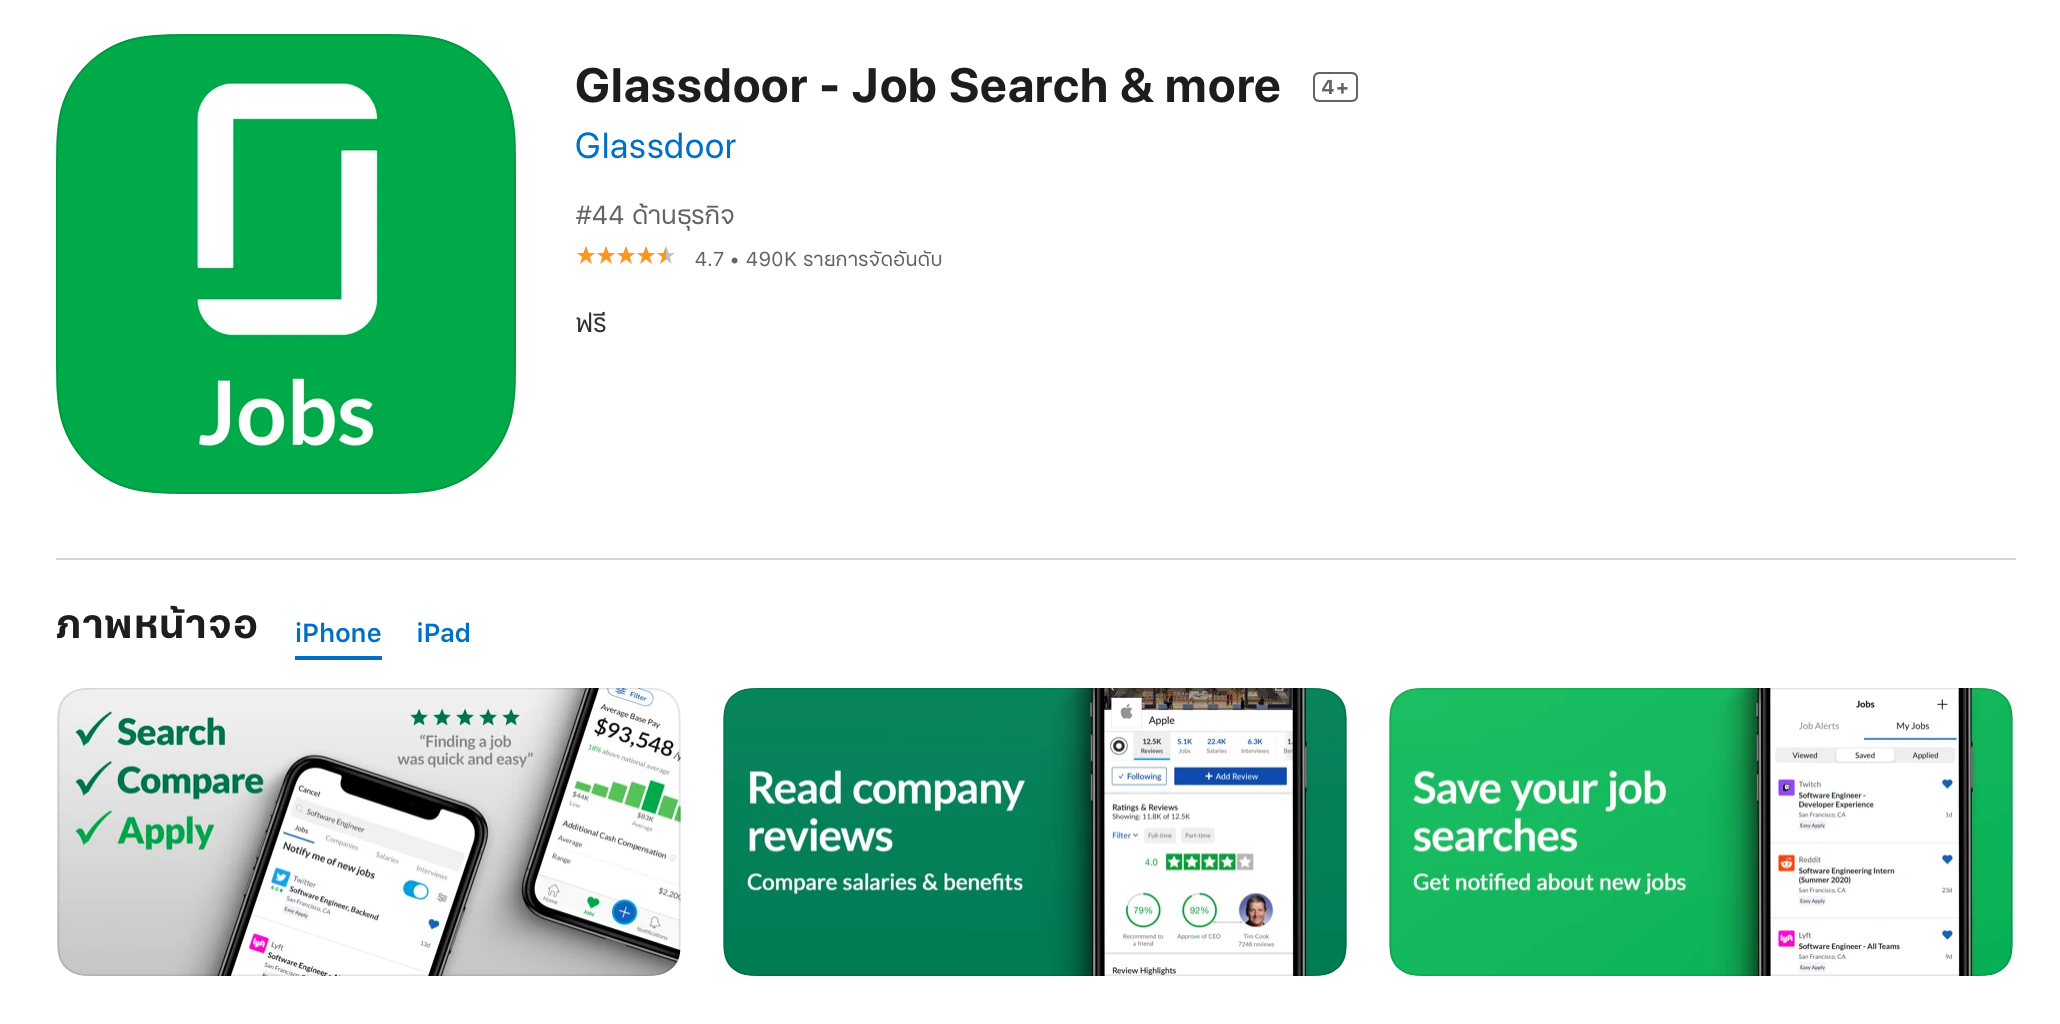The height and width of the screenshot is (1024, 2060).
Task: Click the green star rating bar showing 4.0
Action: tap(1209, 862)
